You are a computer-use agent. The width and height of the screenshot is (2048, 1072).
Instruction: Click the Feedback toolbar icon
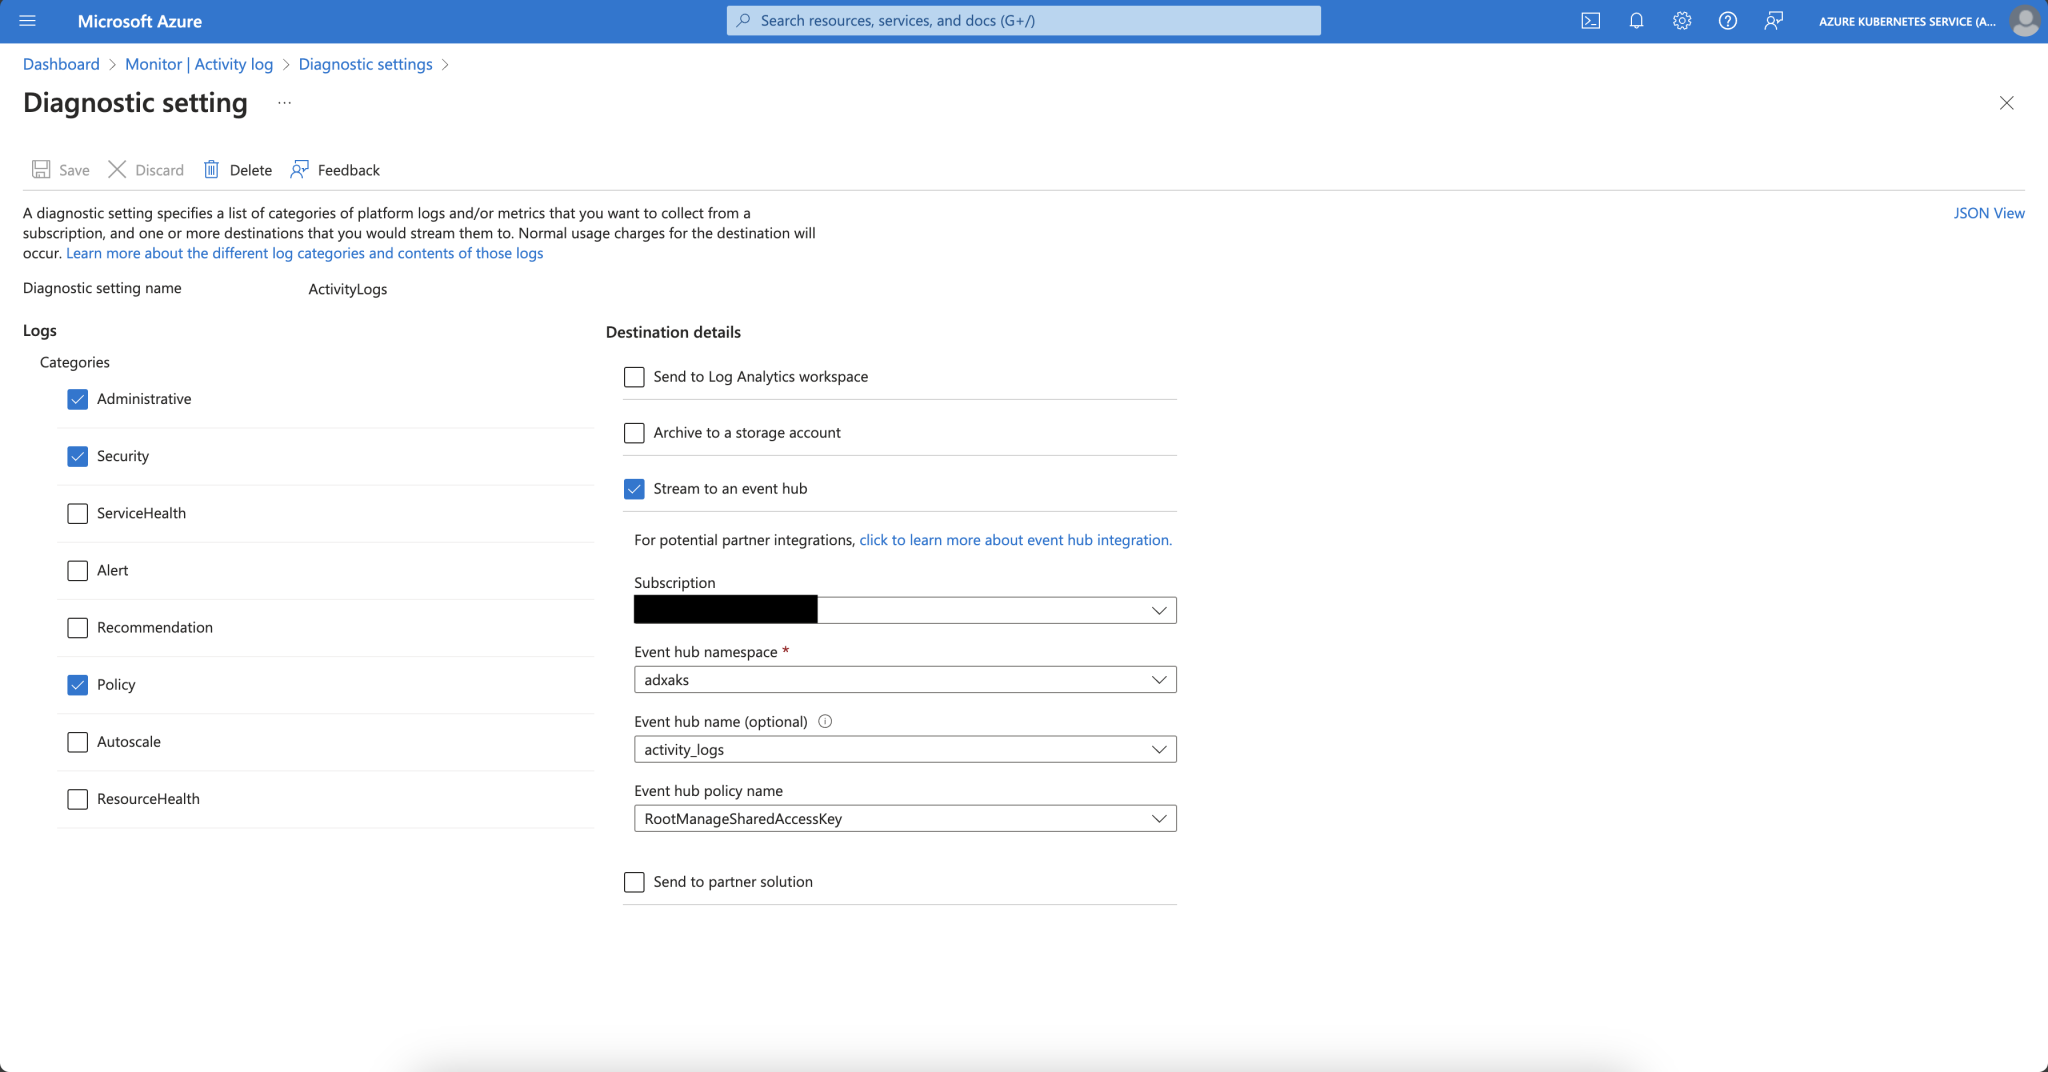(x=334, y=169)
